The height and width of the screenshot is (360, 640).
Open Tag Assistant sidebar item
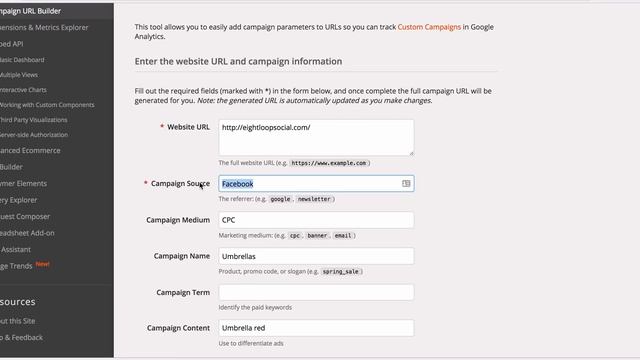pyautogui.click(x=16, y=249)
